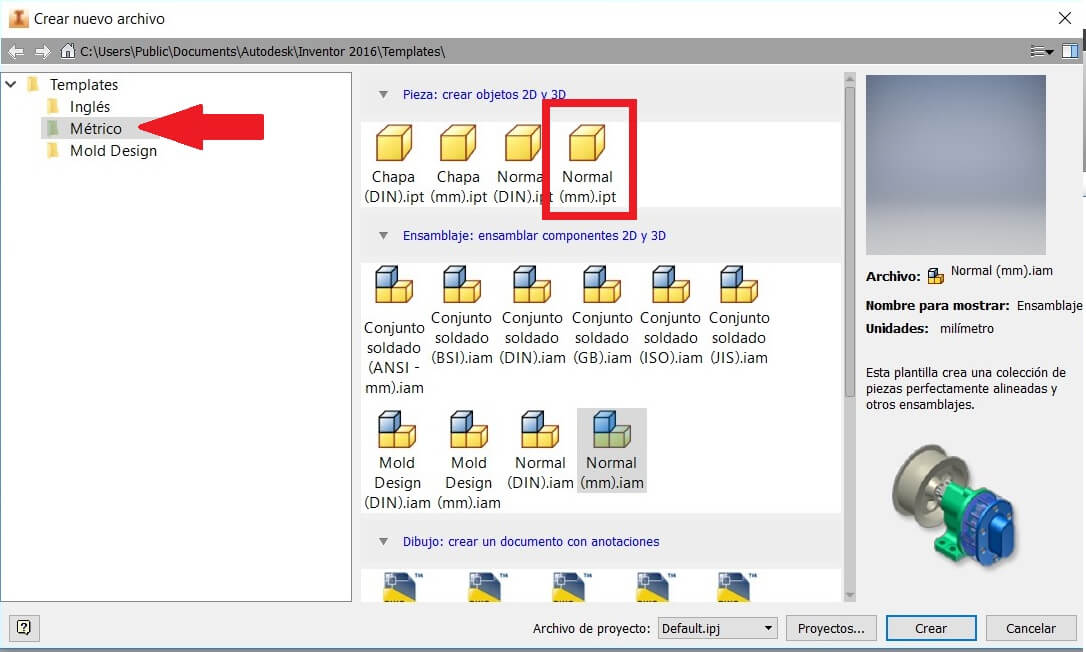Toggle the preview pane icon
The height and width of the screenshot is (652, 1086).
[x=1070, y=51]
